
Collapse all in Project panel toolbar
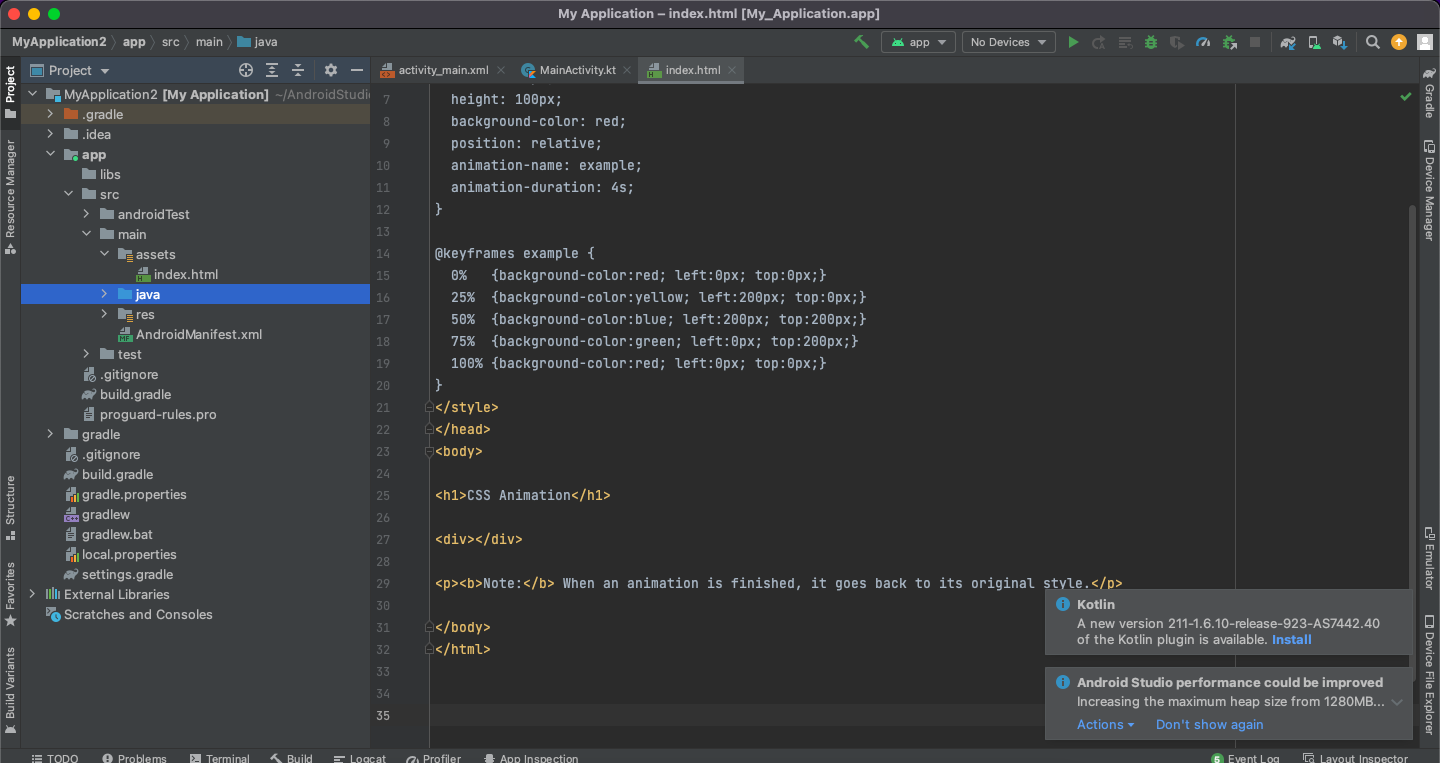(x=298, y=70)
